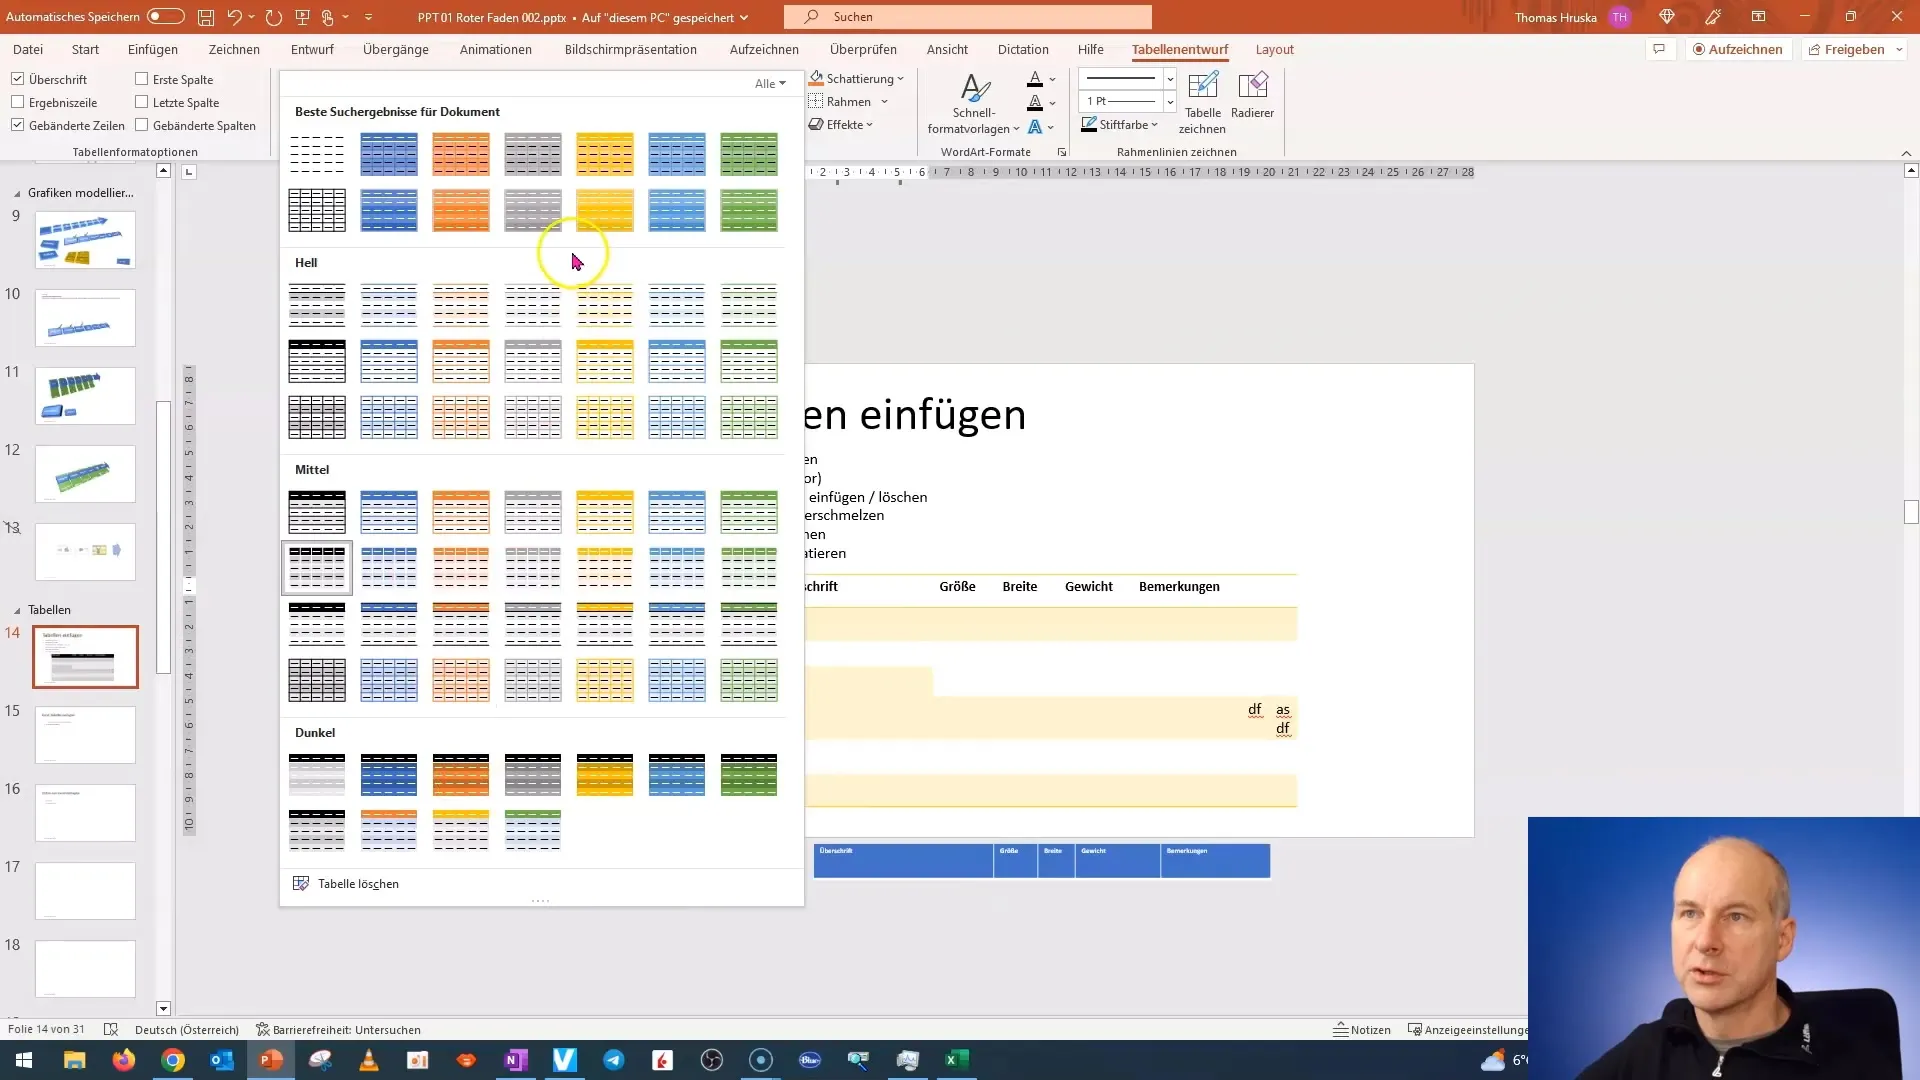
Task: Open Outlook from the taskbar
Action: coord(222,1060)
